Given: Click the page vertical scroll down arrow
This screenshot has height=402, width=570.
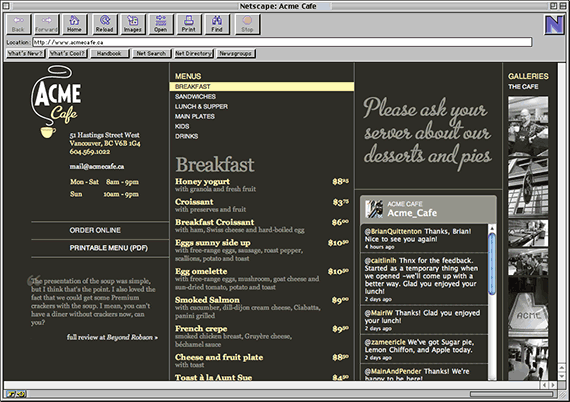Looking at the screenshot, I should [x=562, y=377].
